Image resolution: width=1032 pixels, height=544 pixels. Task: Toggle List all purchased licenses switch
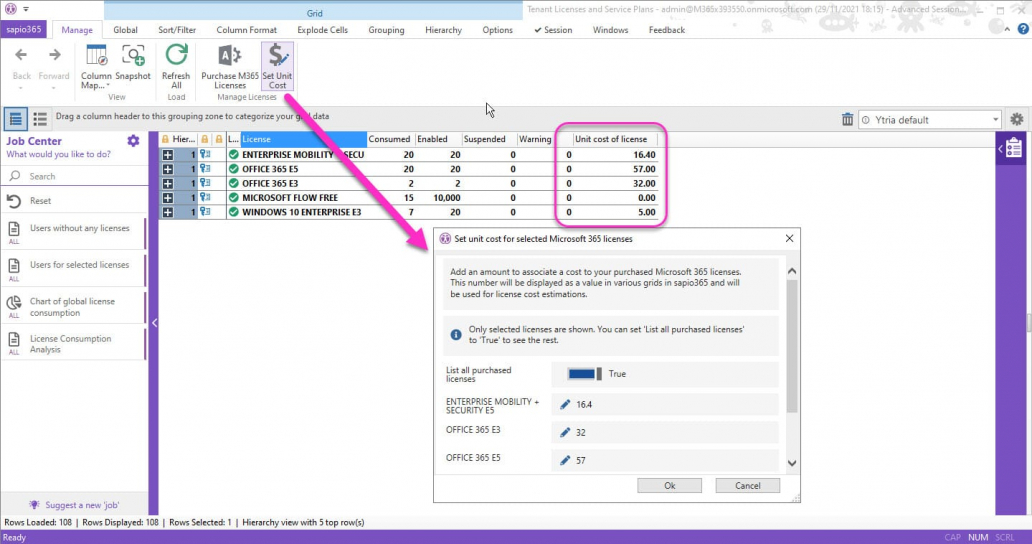[x=584, y=374]
